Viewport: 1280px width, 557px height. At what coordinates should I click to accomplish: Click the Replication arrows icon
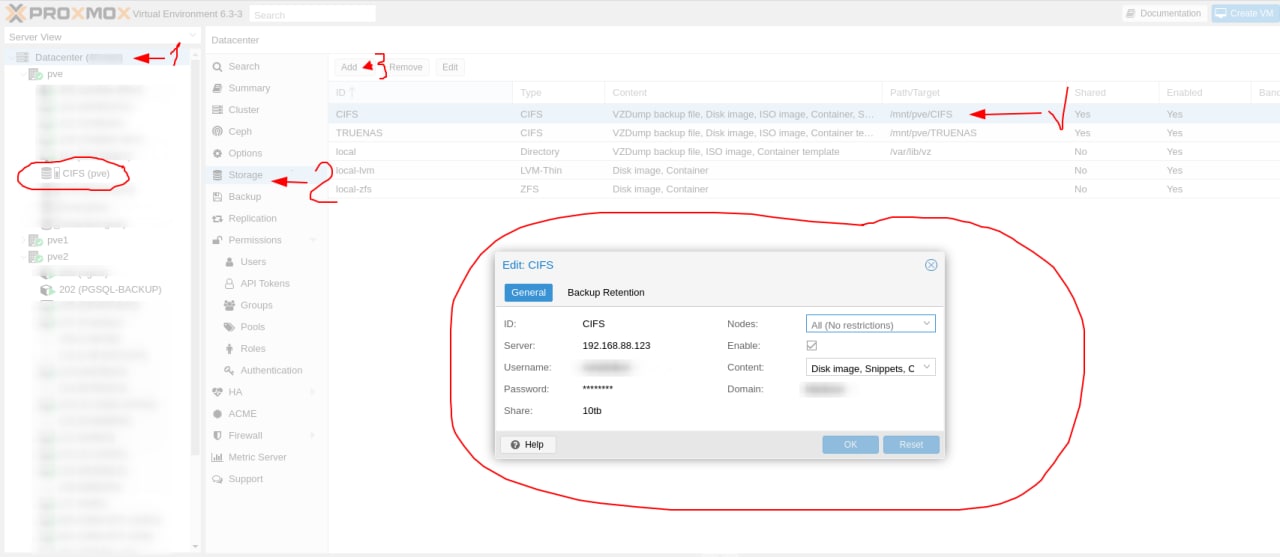pyautogui.click(x=217, y=218)
